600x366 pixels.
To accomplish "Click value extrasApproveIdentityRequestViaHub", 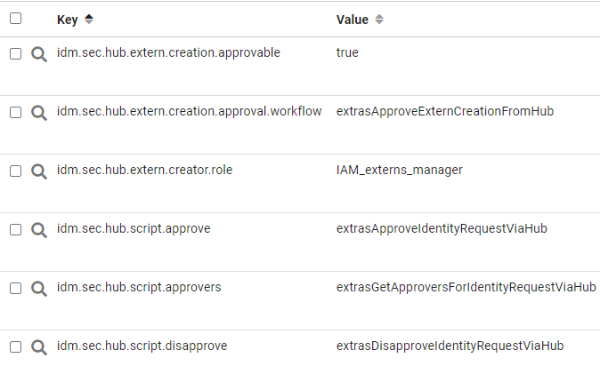I will (x=442, y=229).
